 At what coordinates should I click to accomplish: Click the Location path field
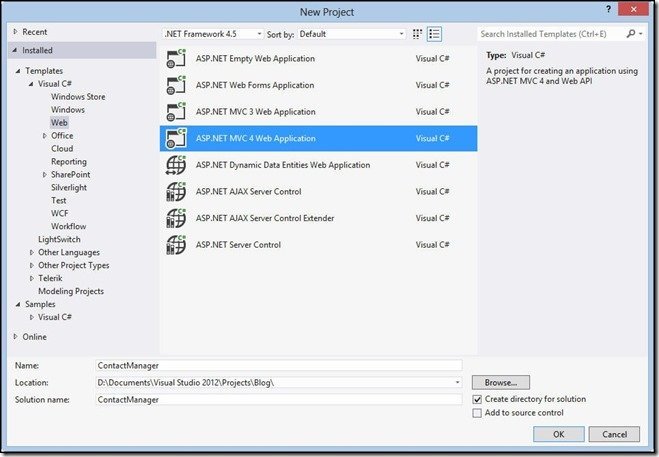coord(274,383)
